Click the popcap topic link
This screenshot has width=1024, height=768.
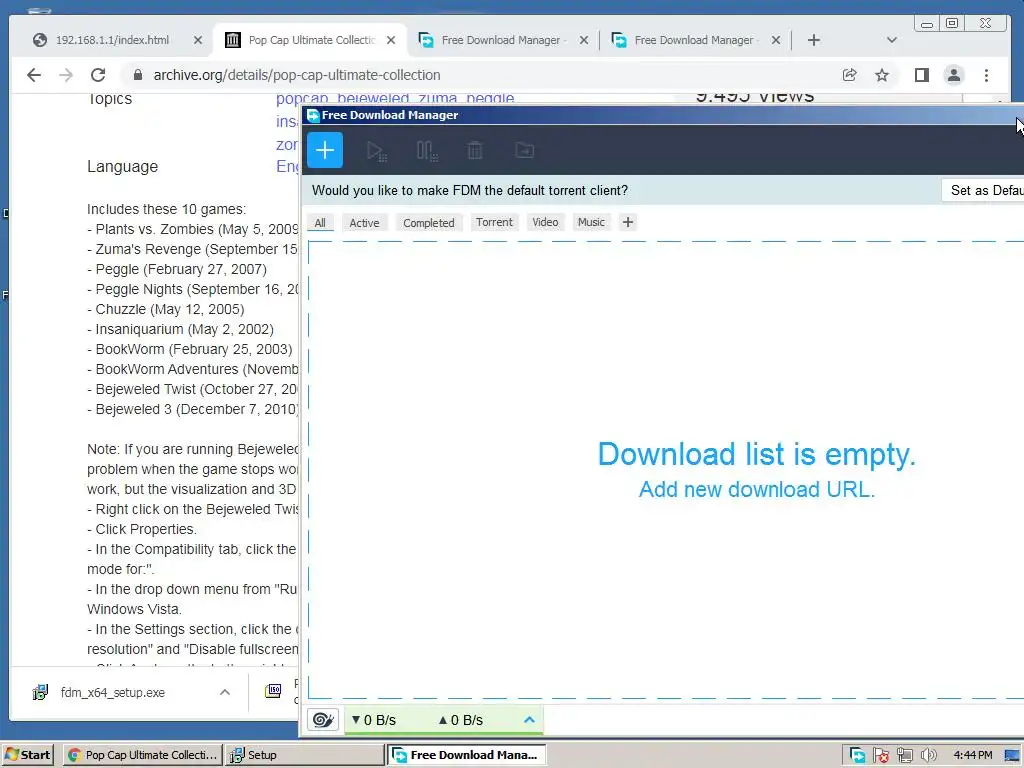click(302, 99)
